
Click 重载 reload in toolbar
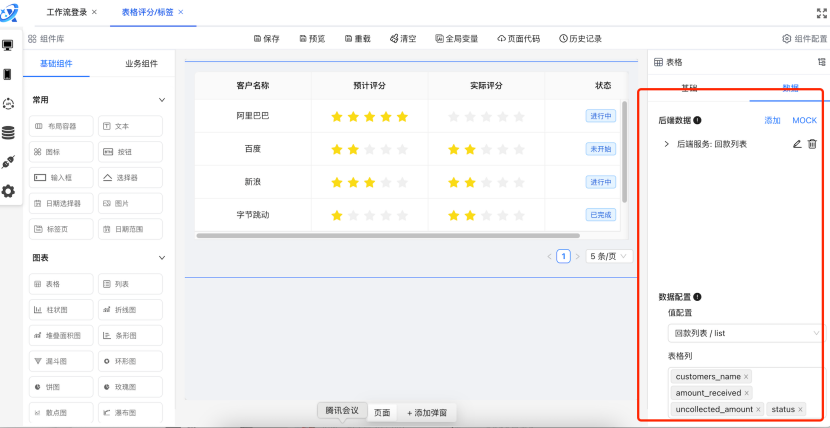click(358, 39)
